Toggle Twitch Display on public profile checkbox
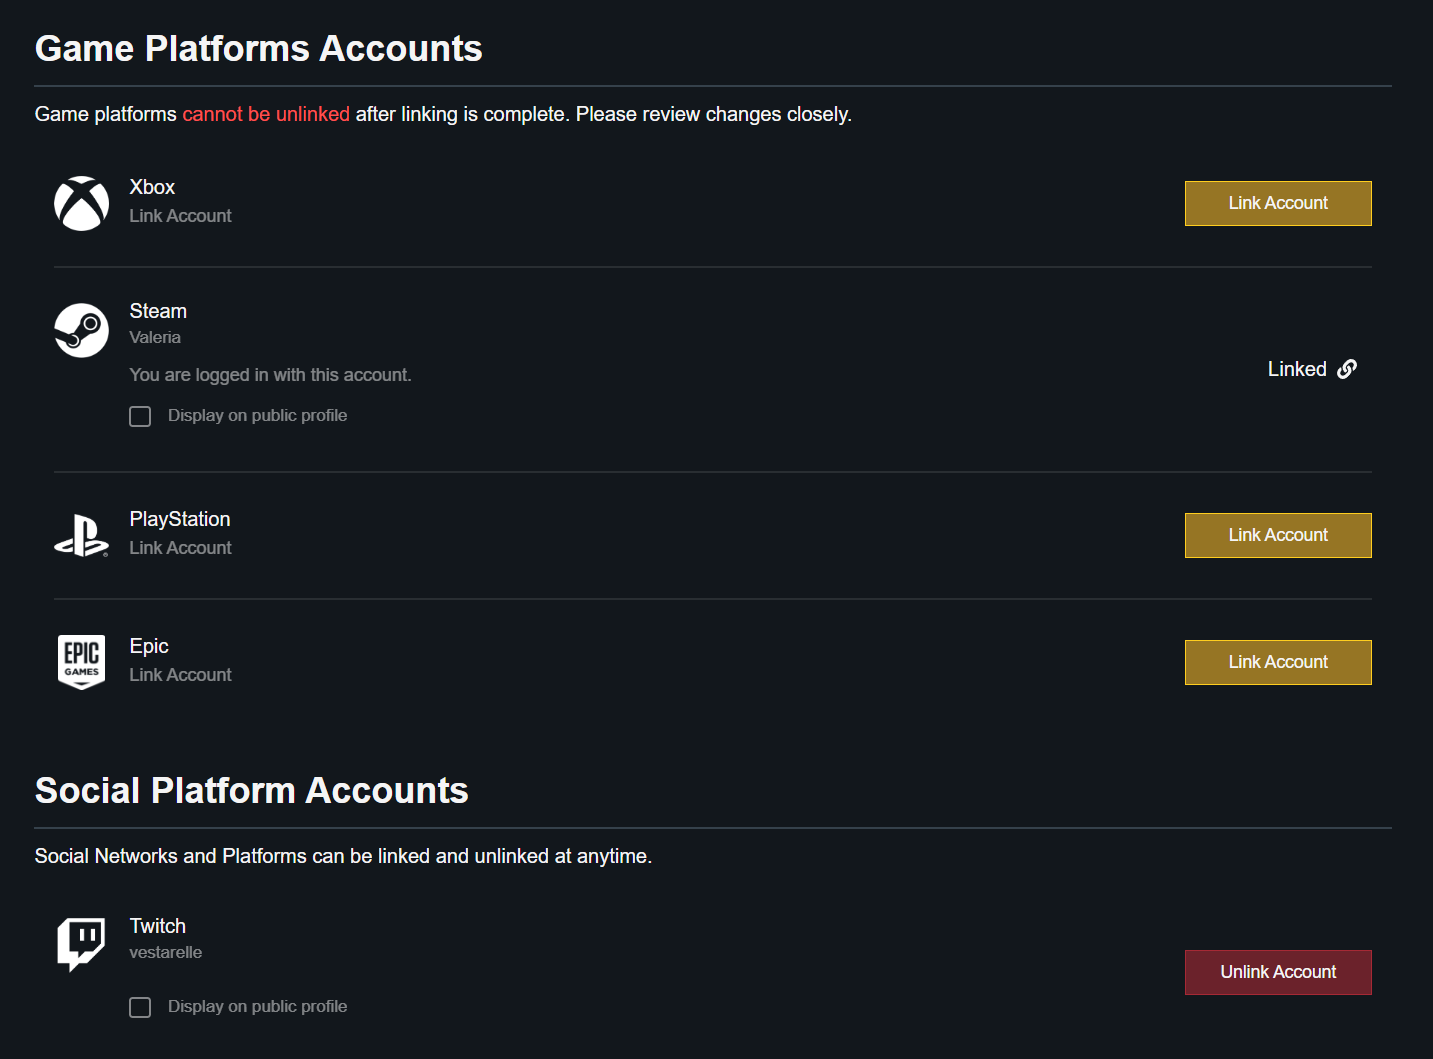Viewport: 1433px width, 1059px height. pyautogui.click(x=140, y=1007)
